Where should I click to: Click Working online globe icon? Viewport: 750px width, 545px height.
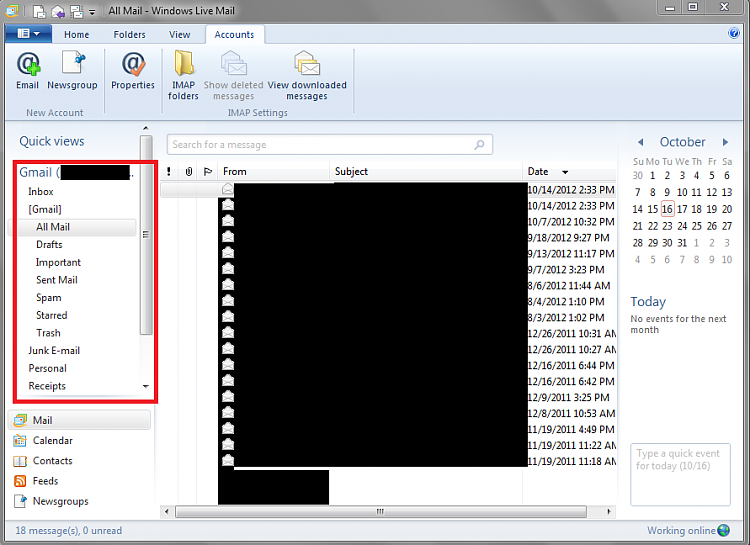pos(724,530)
